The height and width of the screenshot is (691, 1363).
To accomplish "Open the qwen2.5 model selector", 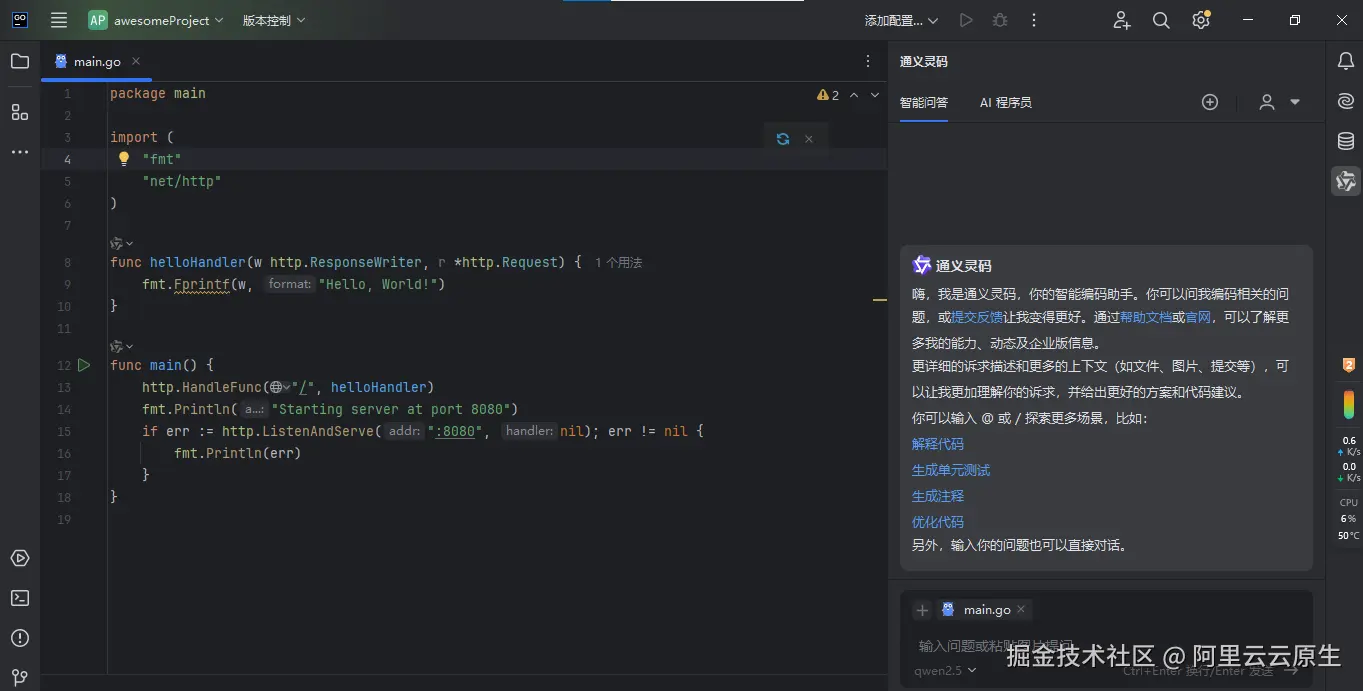I will pyautogui.click(x=945, y=670).
